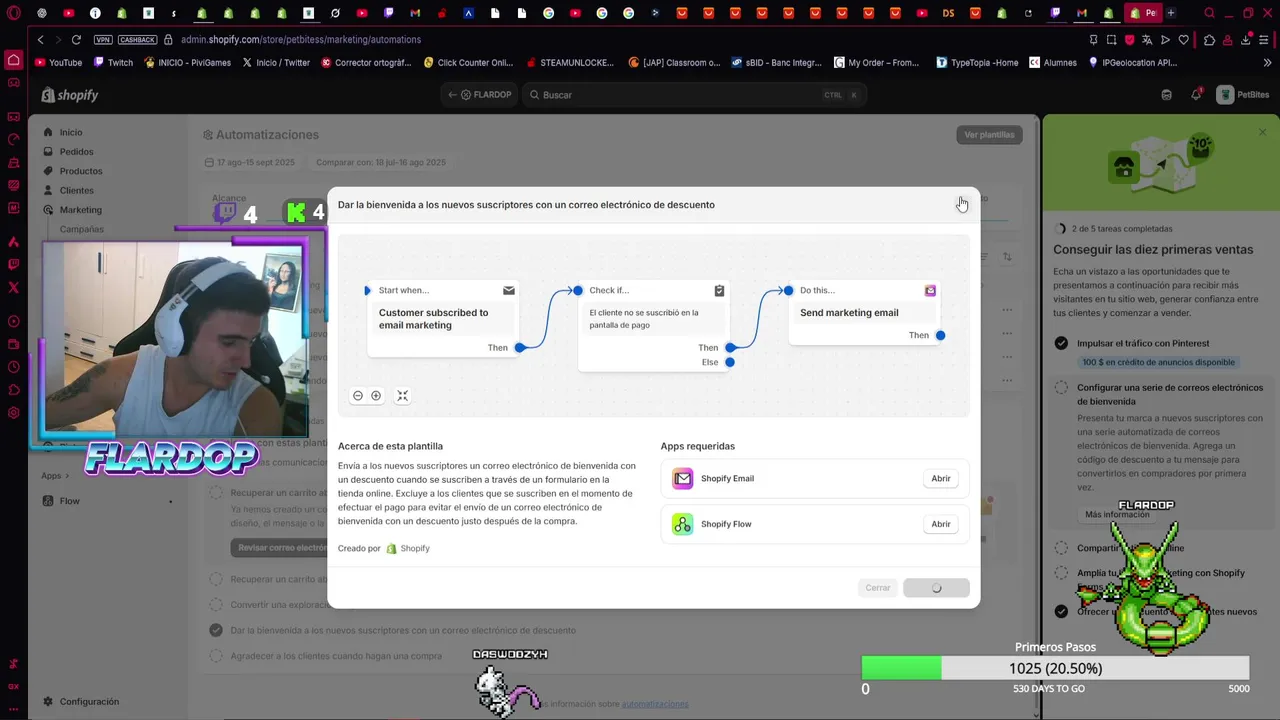Click Más información in the setup guide

(1117, 514)
